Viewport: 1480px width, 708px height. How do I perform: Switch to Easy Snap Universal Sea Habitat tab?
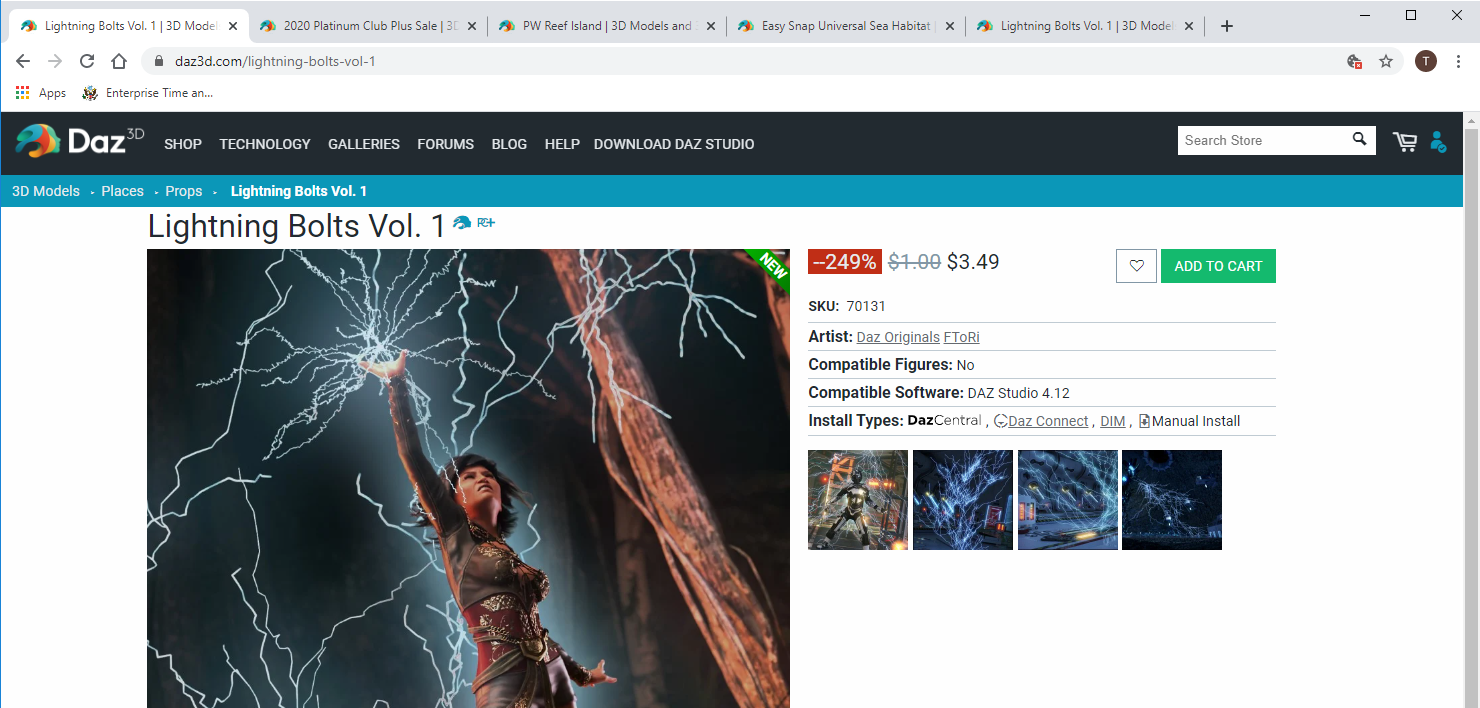[x=844, y=26]
